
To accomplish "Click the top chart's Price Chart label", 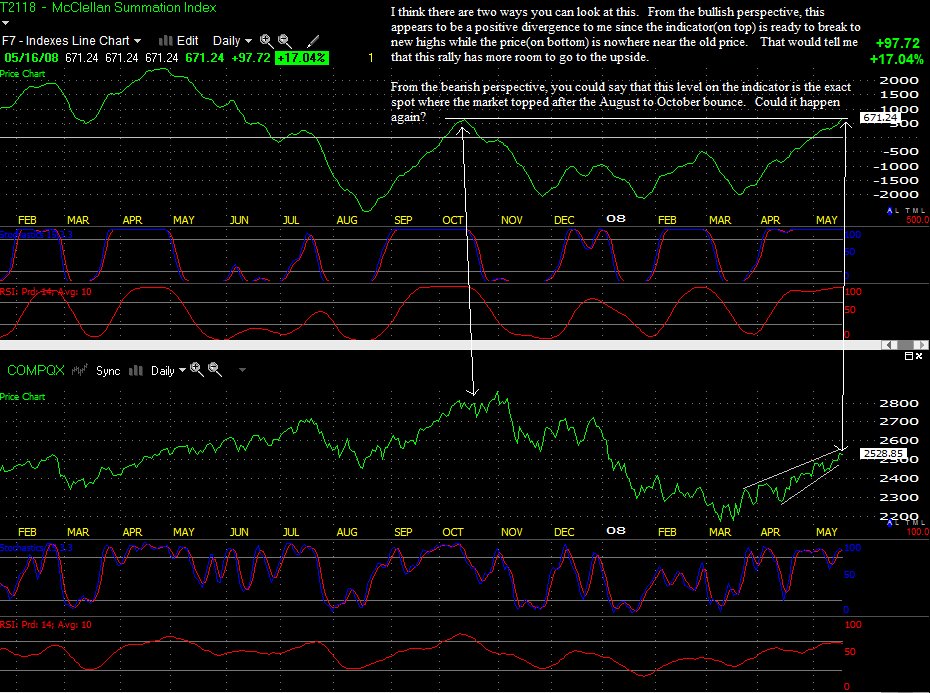I will point(23,74).
